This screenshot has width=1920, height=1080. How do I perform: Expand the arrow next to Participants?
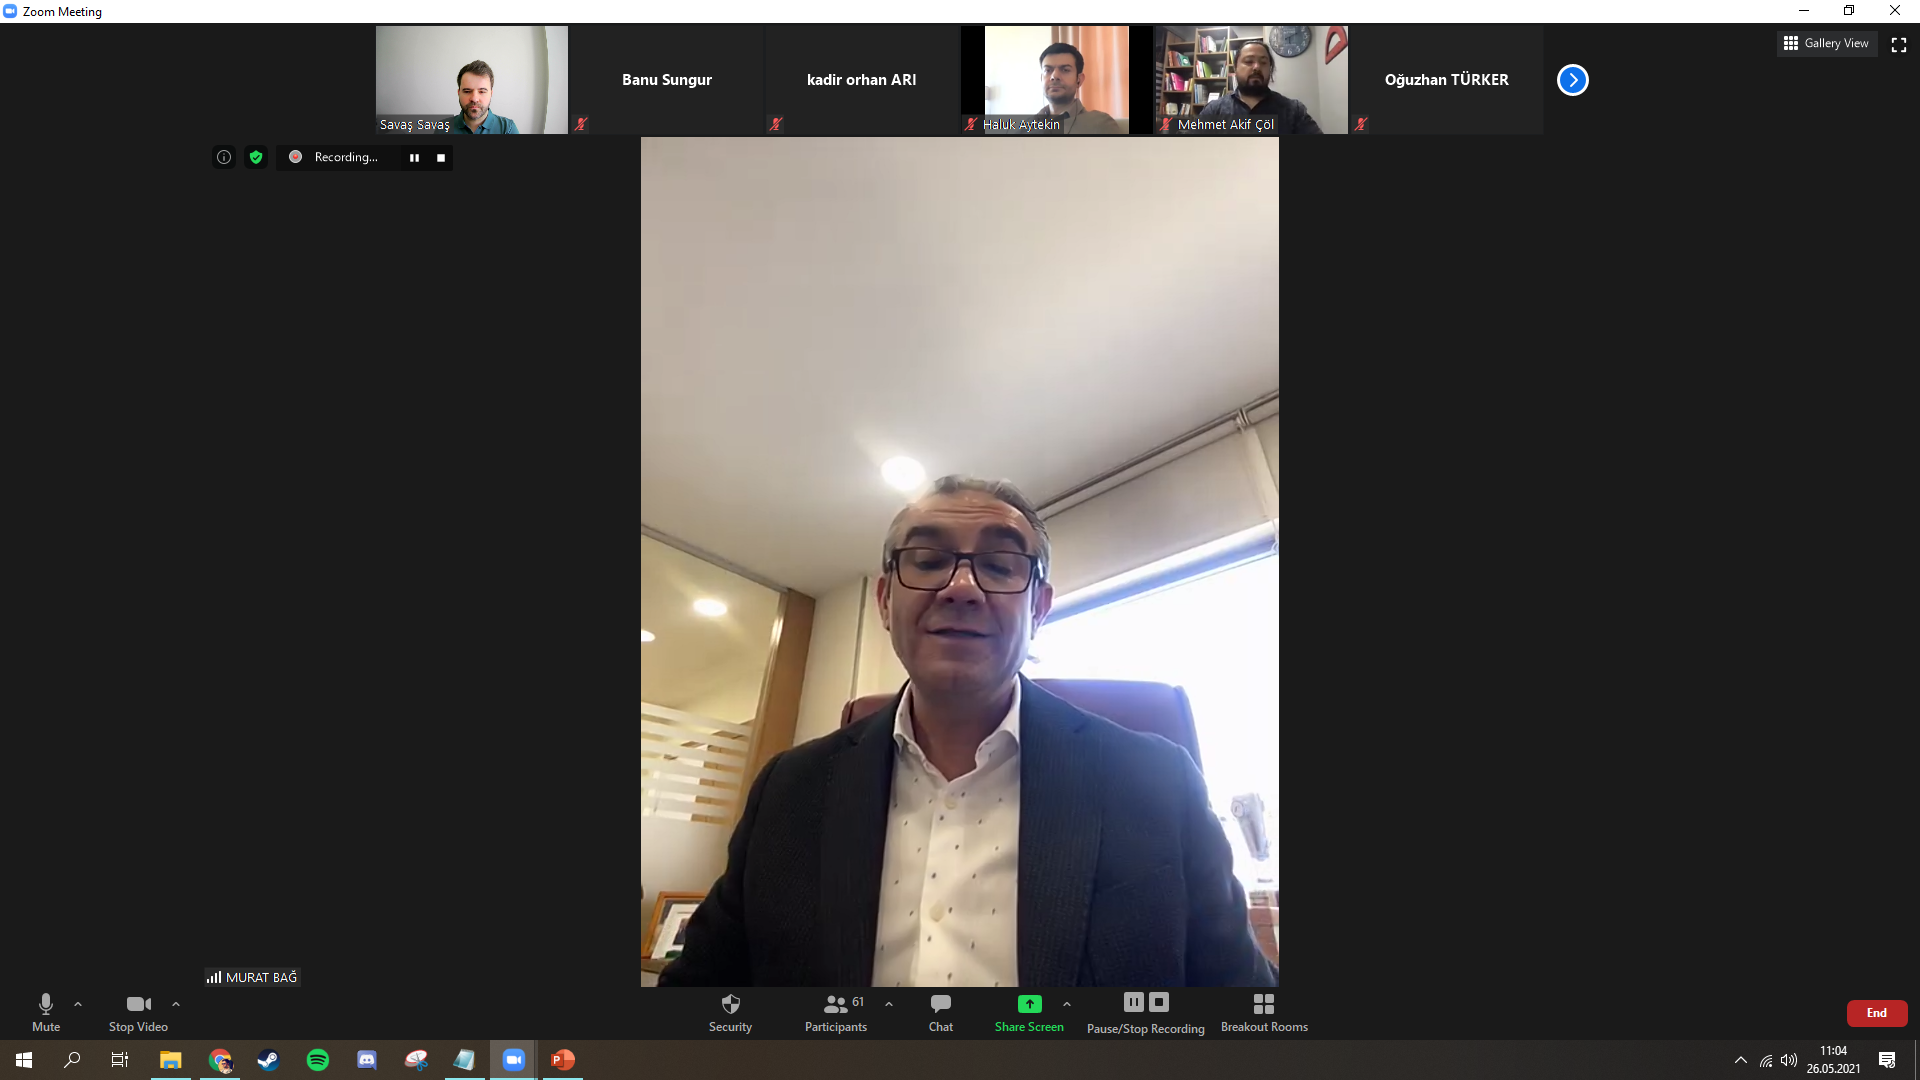[889, 1004]
